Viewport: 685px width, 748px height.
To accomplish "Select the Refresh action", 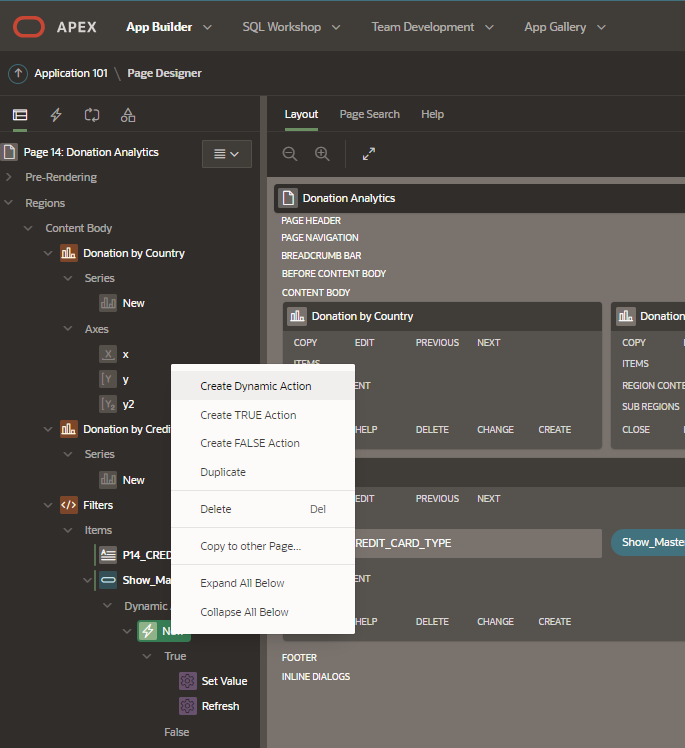I will pyautogui.click(x=220, y=706).
